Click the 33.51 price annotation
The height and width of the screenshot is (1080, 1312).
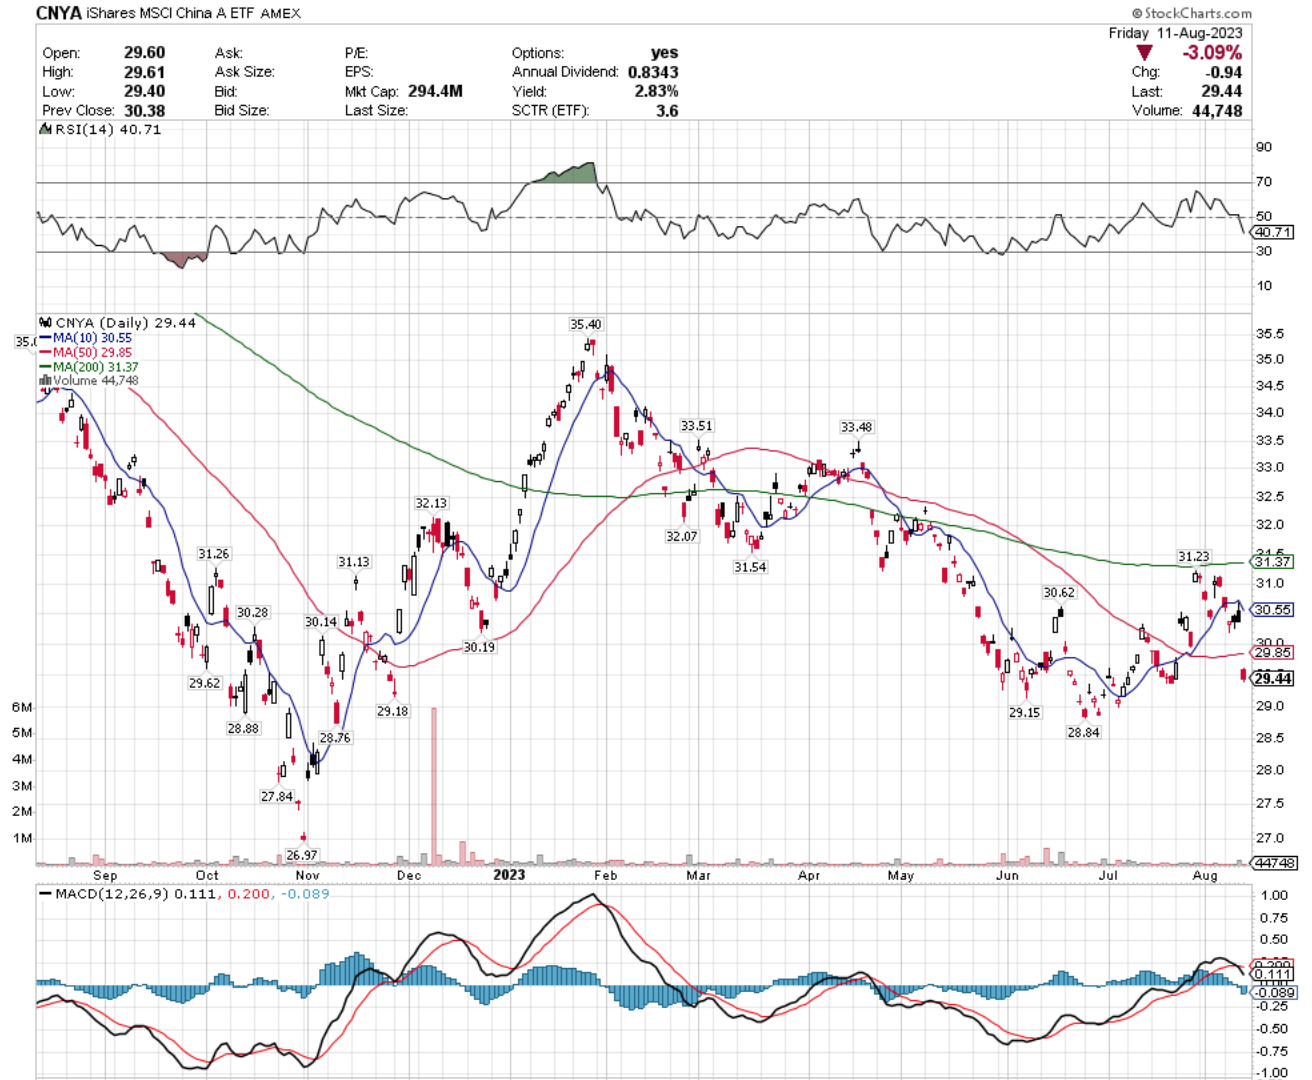tap(697, 426)
